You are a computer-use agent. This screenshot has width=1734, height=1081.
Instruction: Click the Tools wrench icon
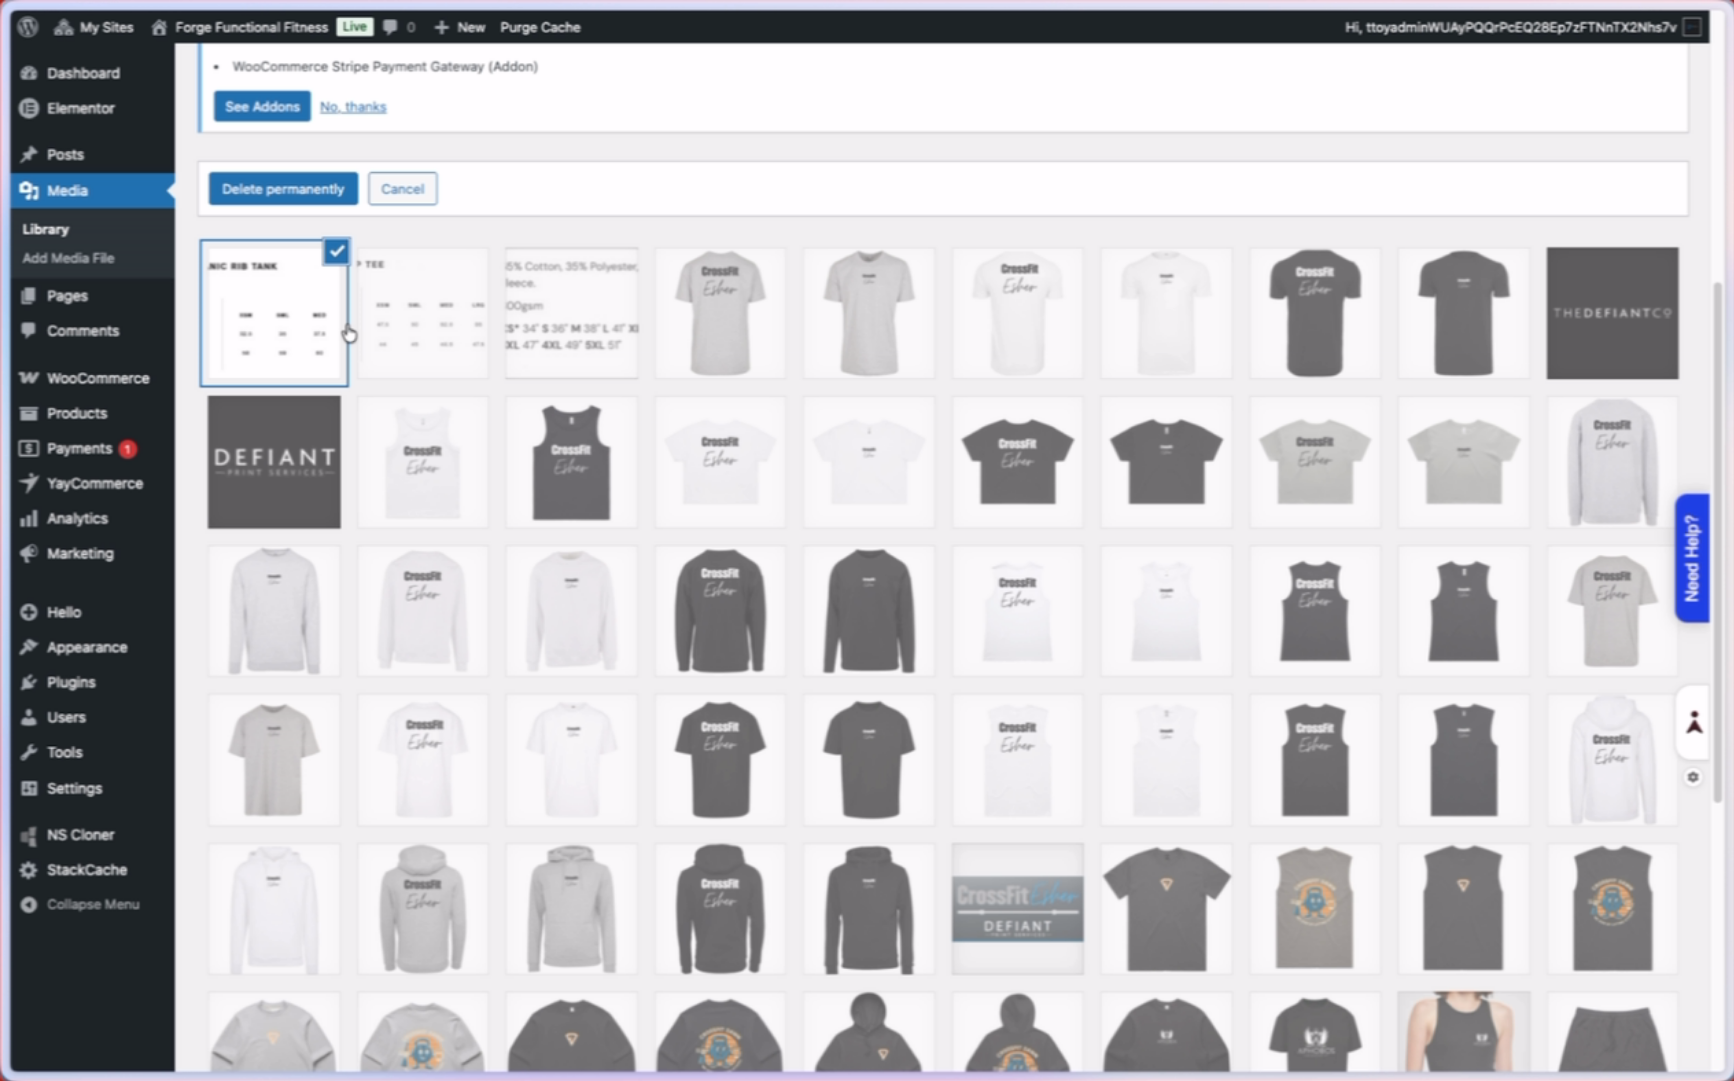29,752
